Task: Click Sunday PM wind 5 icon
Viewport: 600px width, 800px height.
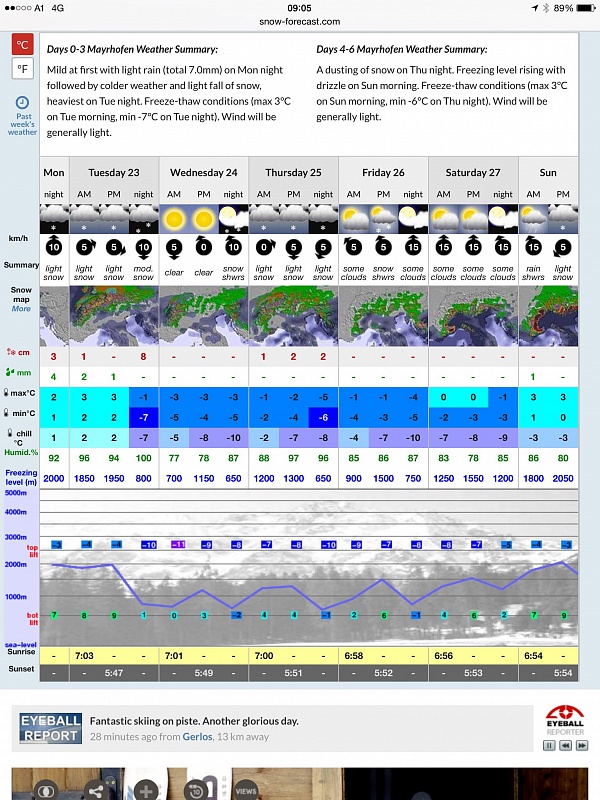Action: (563, 247)
